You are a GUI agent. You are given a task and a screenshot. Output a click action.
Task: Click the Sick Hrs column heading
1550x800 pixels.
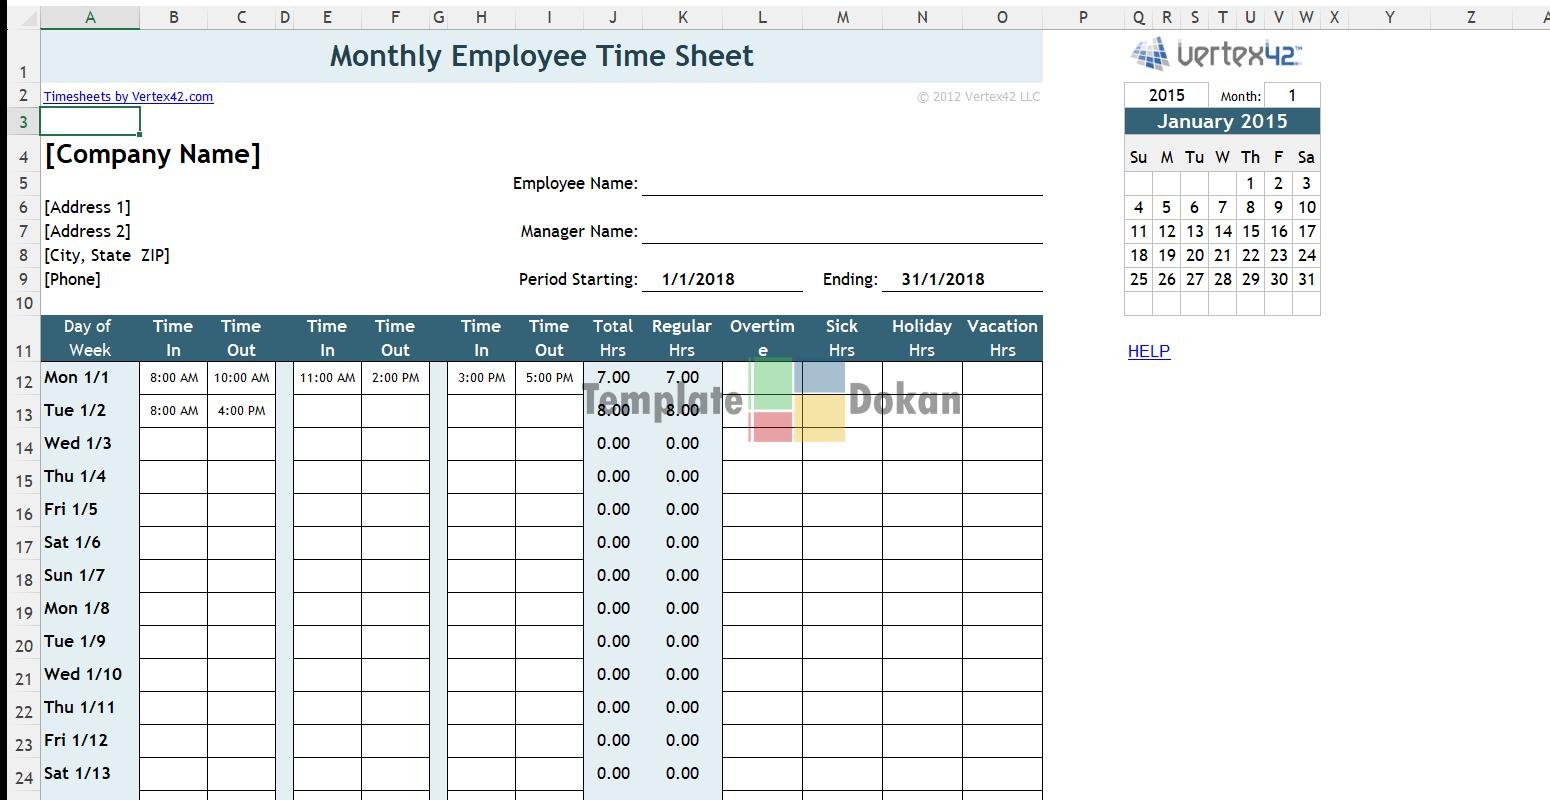[x=841, y=338]
